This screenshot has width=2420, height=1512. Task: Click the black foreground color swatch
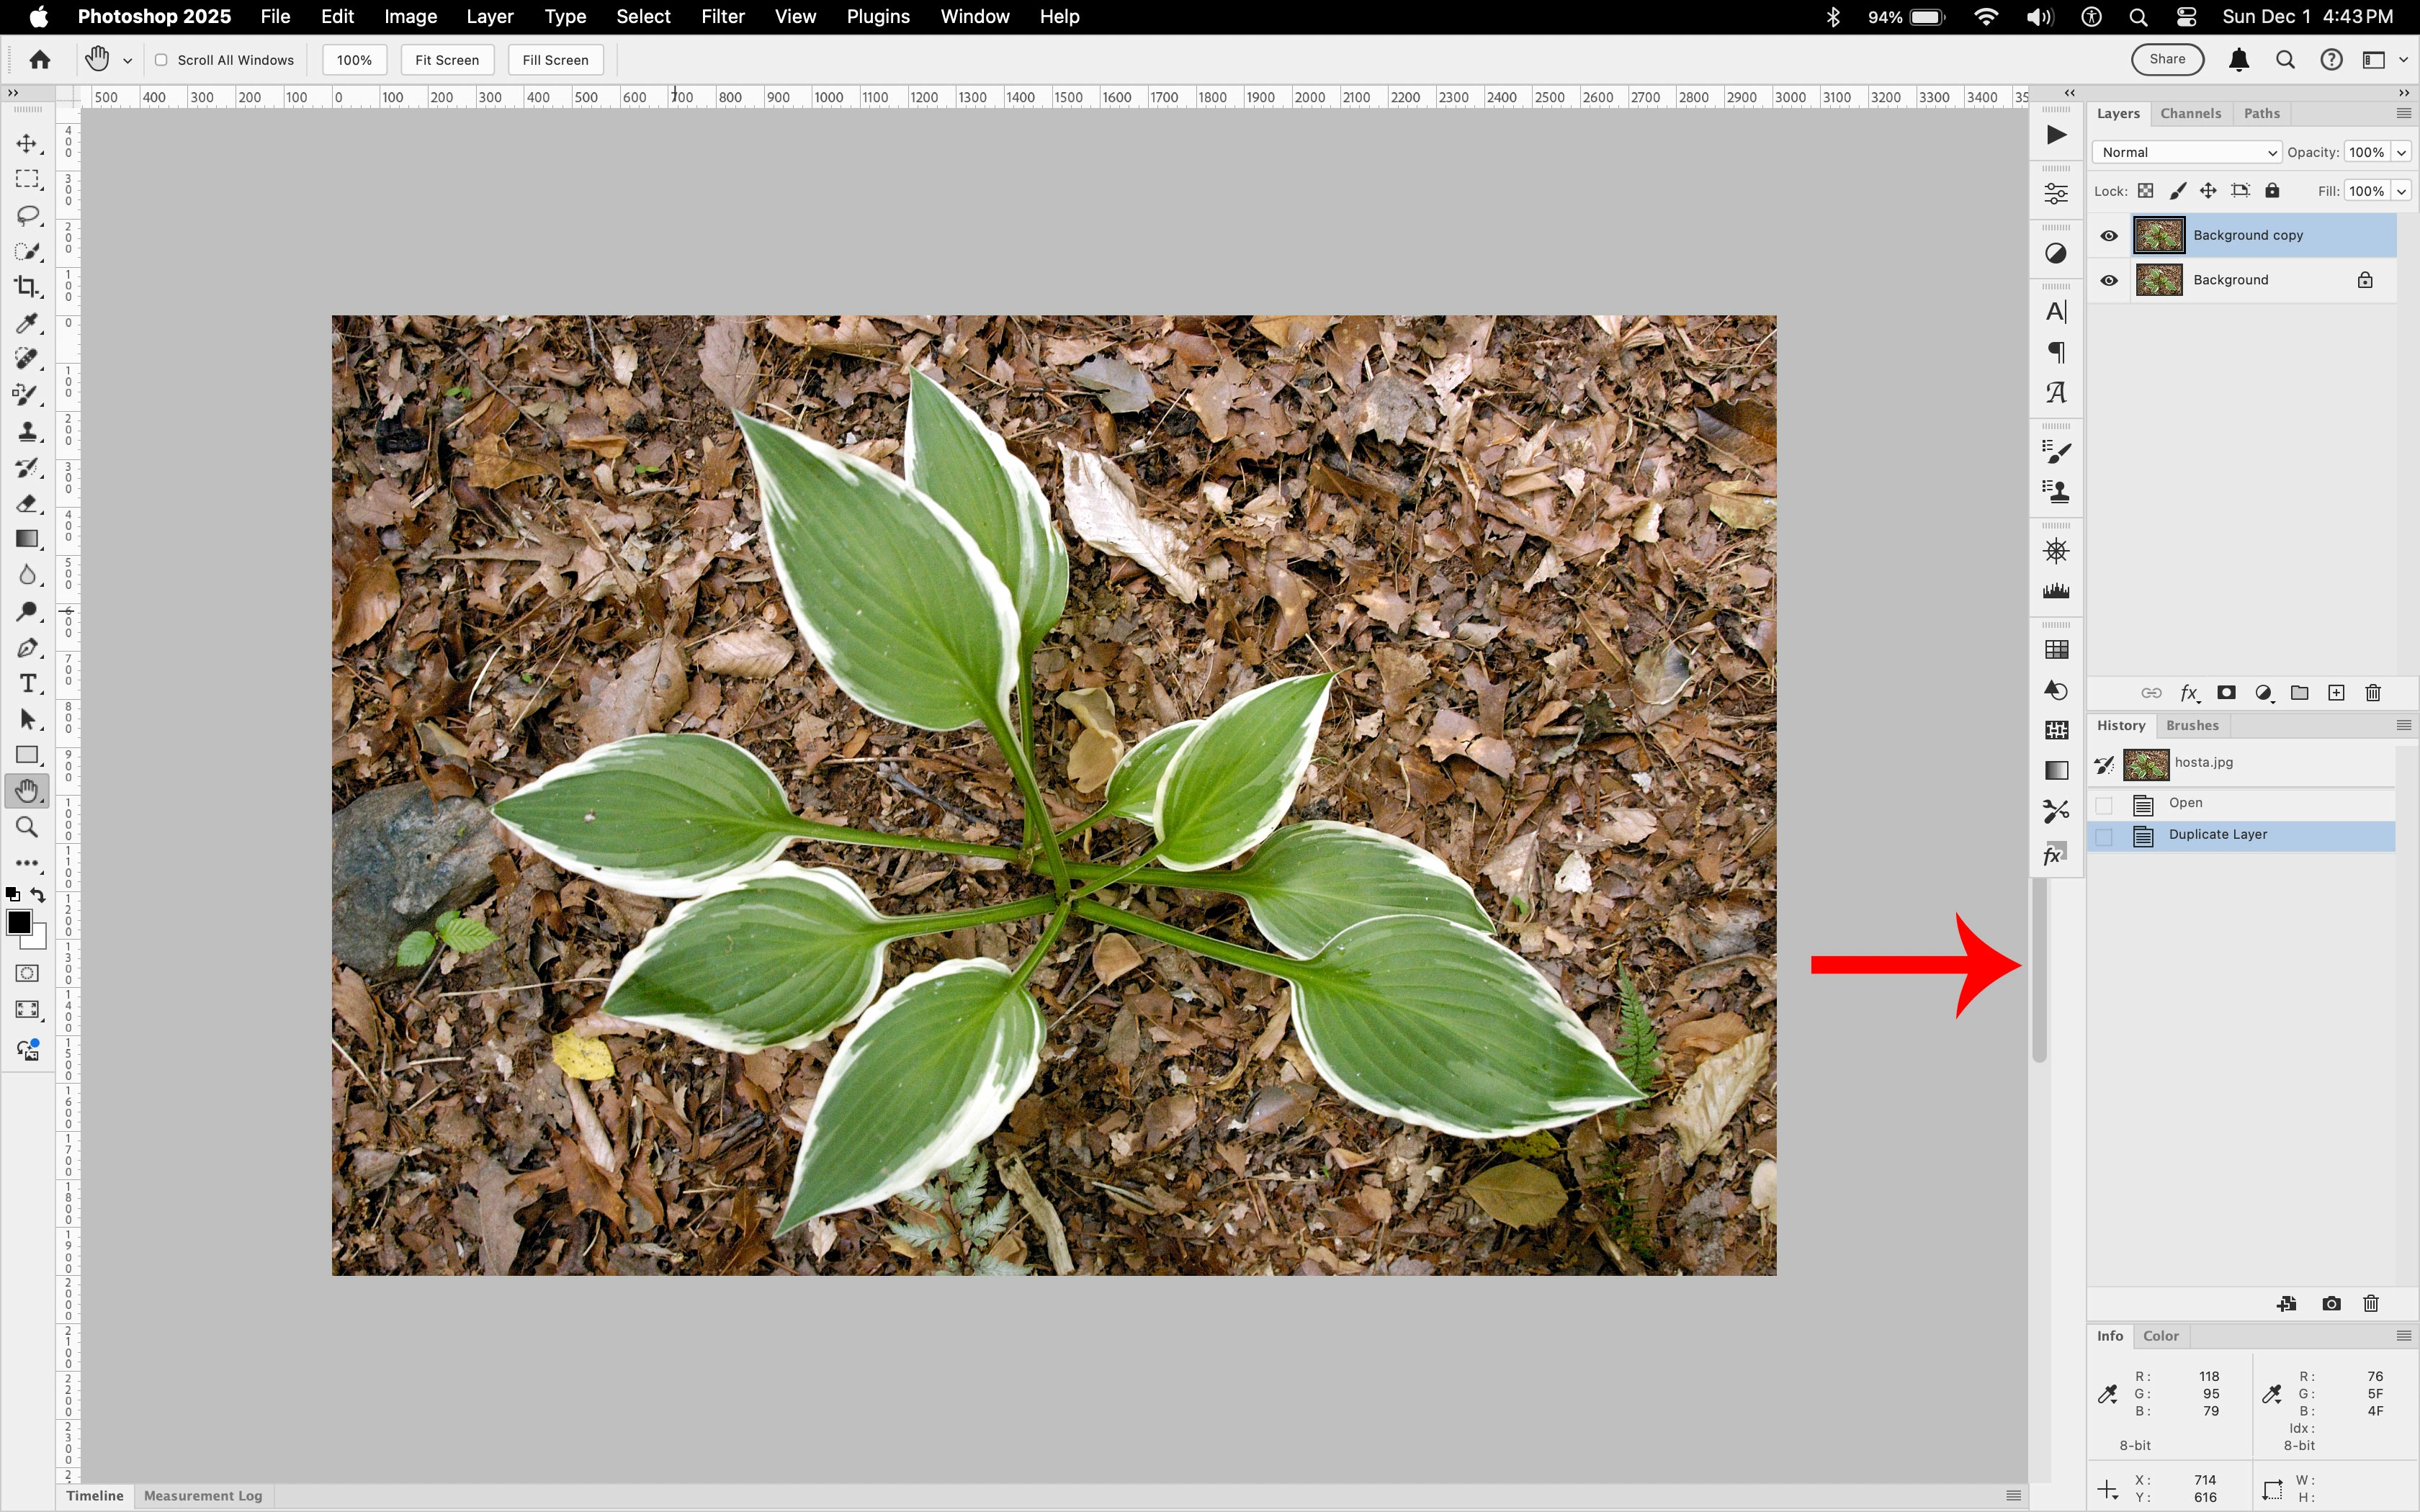(18, 921)
